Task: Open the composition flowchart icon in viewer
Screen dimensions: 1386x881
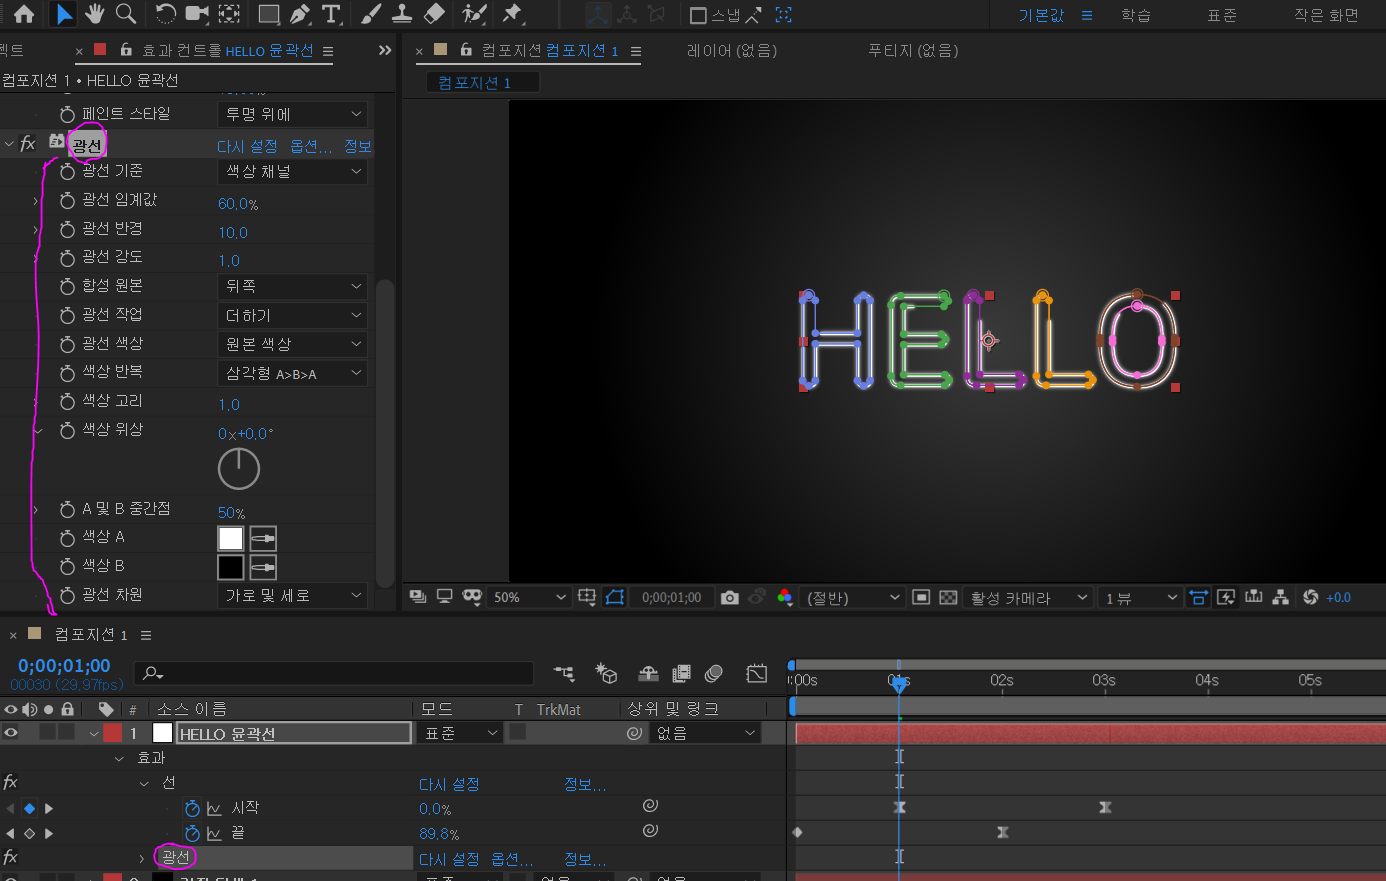Action: tap(1281, 598)
